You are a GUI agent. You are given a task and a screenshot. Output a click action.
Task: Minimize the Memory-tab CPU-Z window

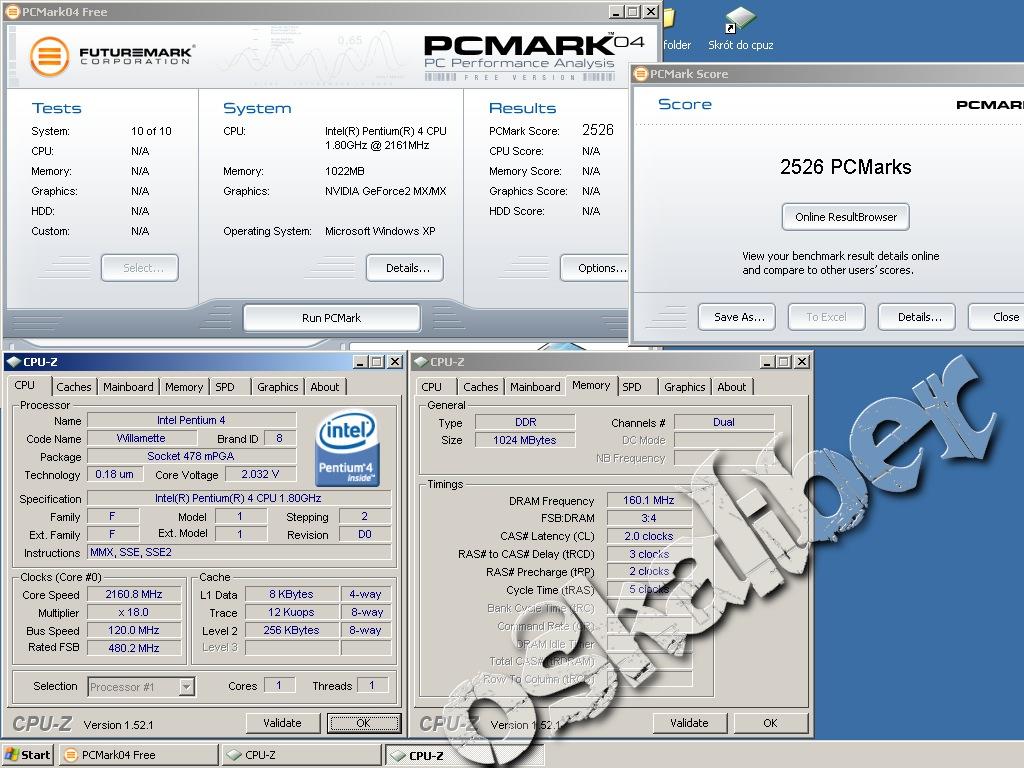click(767, 362)
